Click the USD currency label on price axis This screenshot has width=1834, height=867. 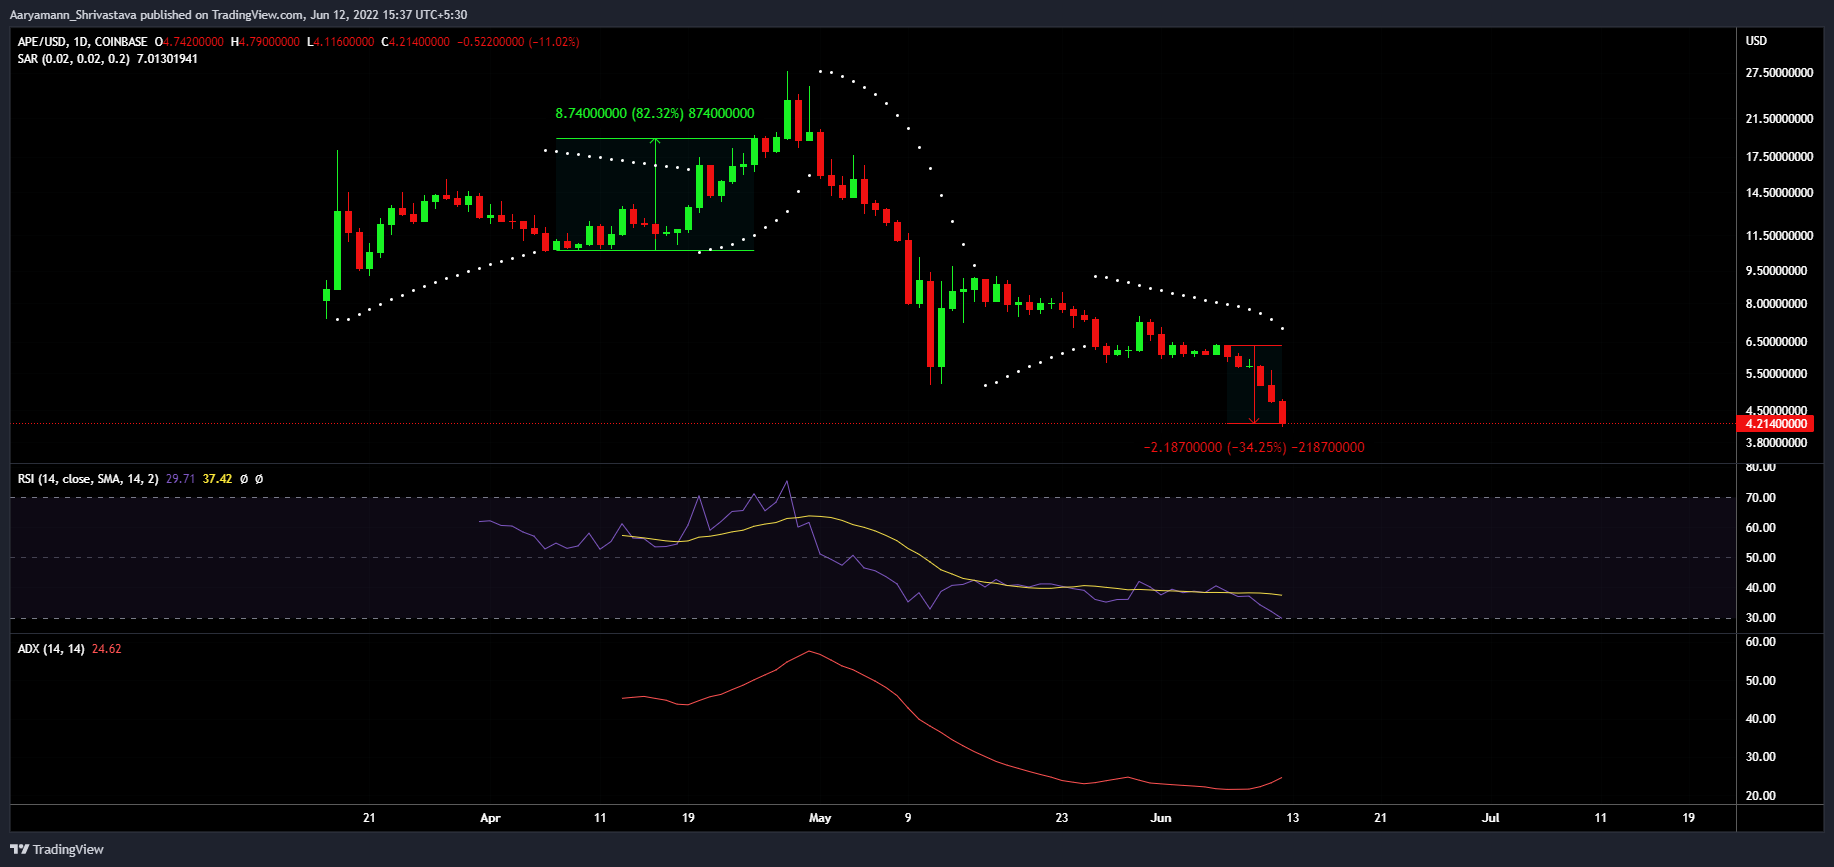click(x=1756, y=41)
